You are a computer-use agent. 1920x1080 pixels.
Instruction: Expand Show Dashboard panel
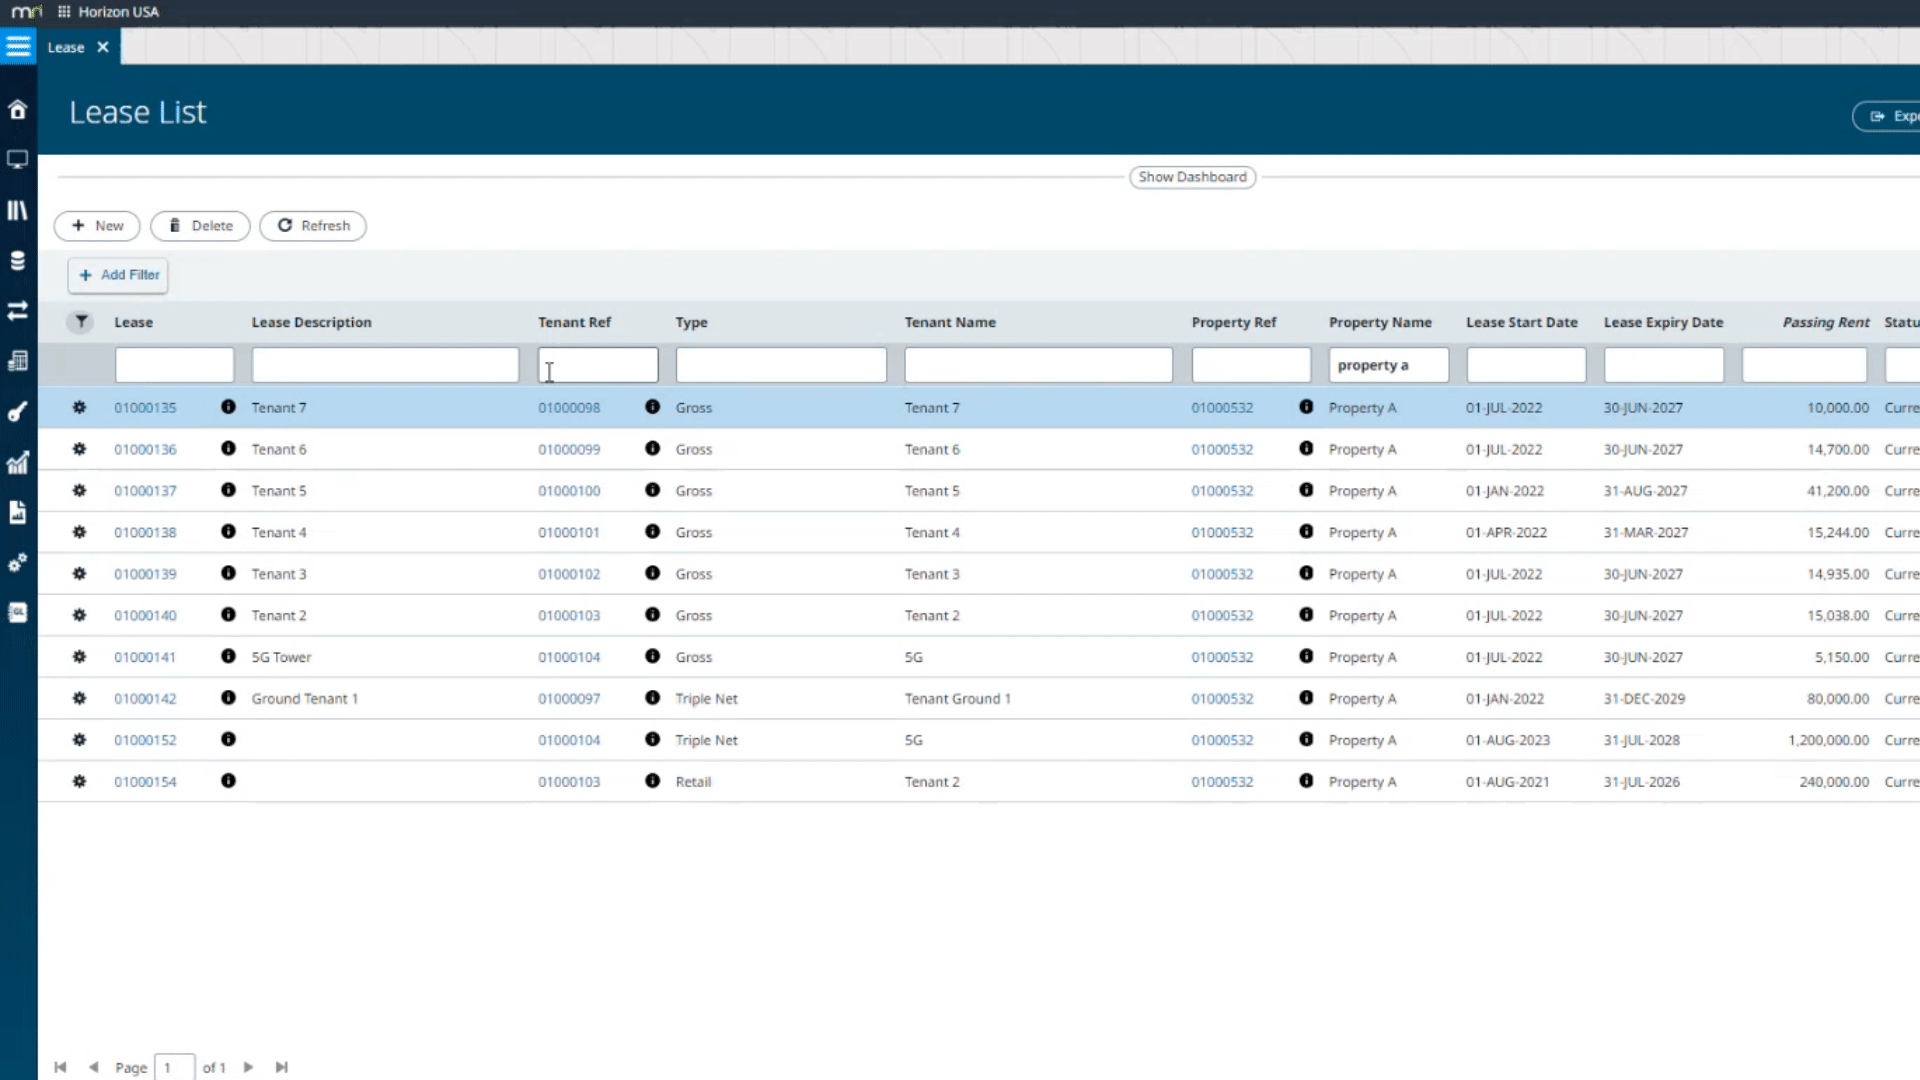(x=1192, y=177)
